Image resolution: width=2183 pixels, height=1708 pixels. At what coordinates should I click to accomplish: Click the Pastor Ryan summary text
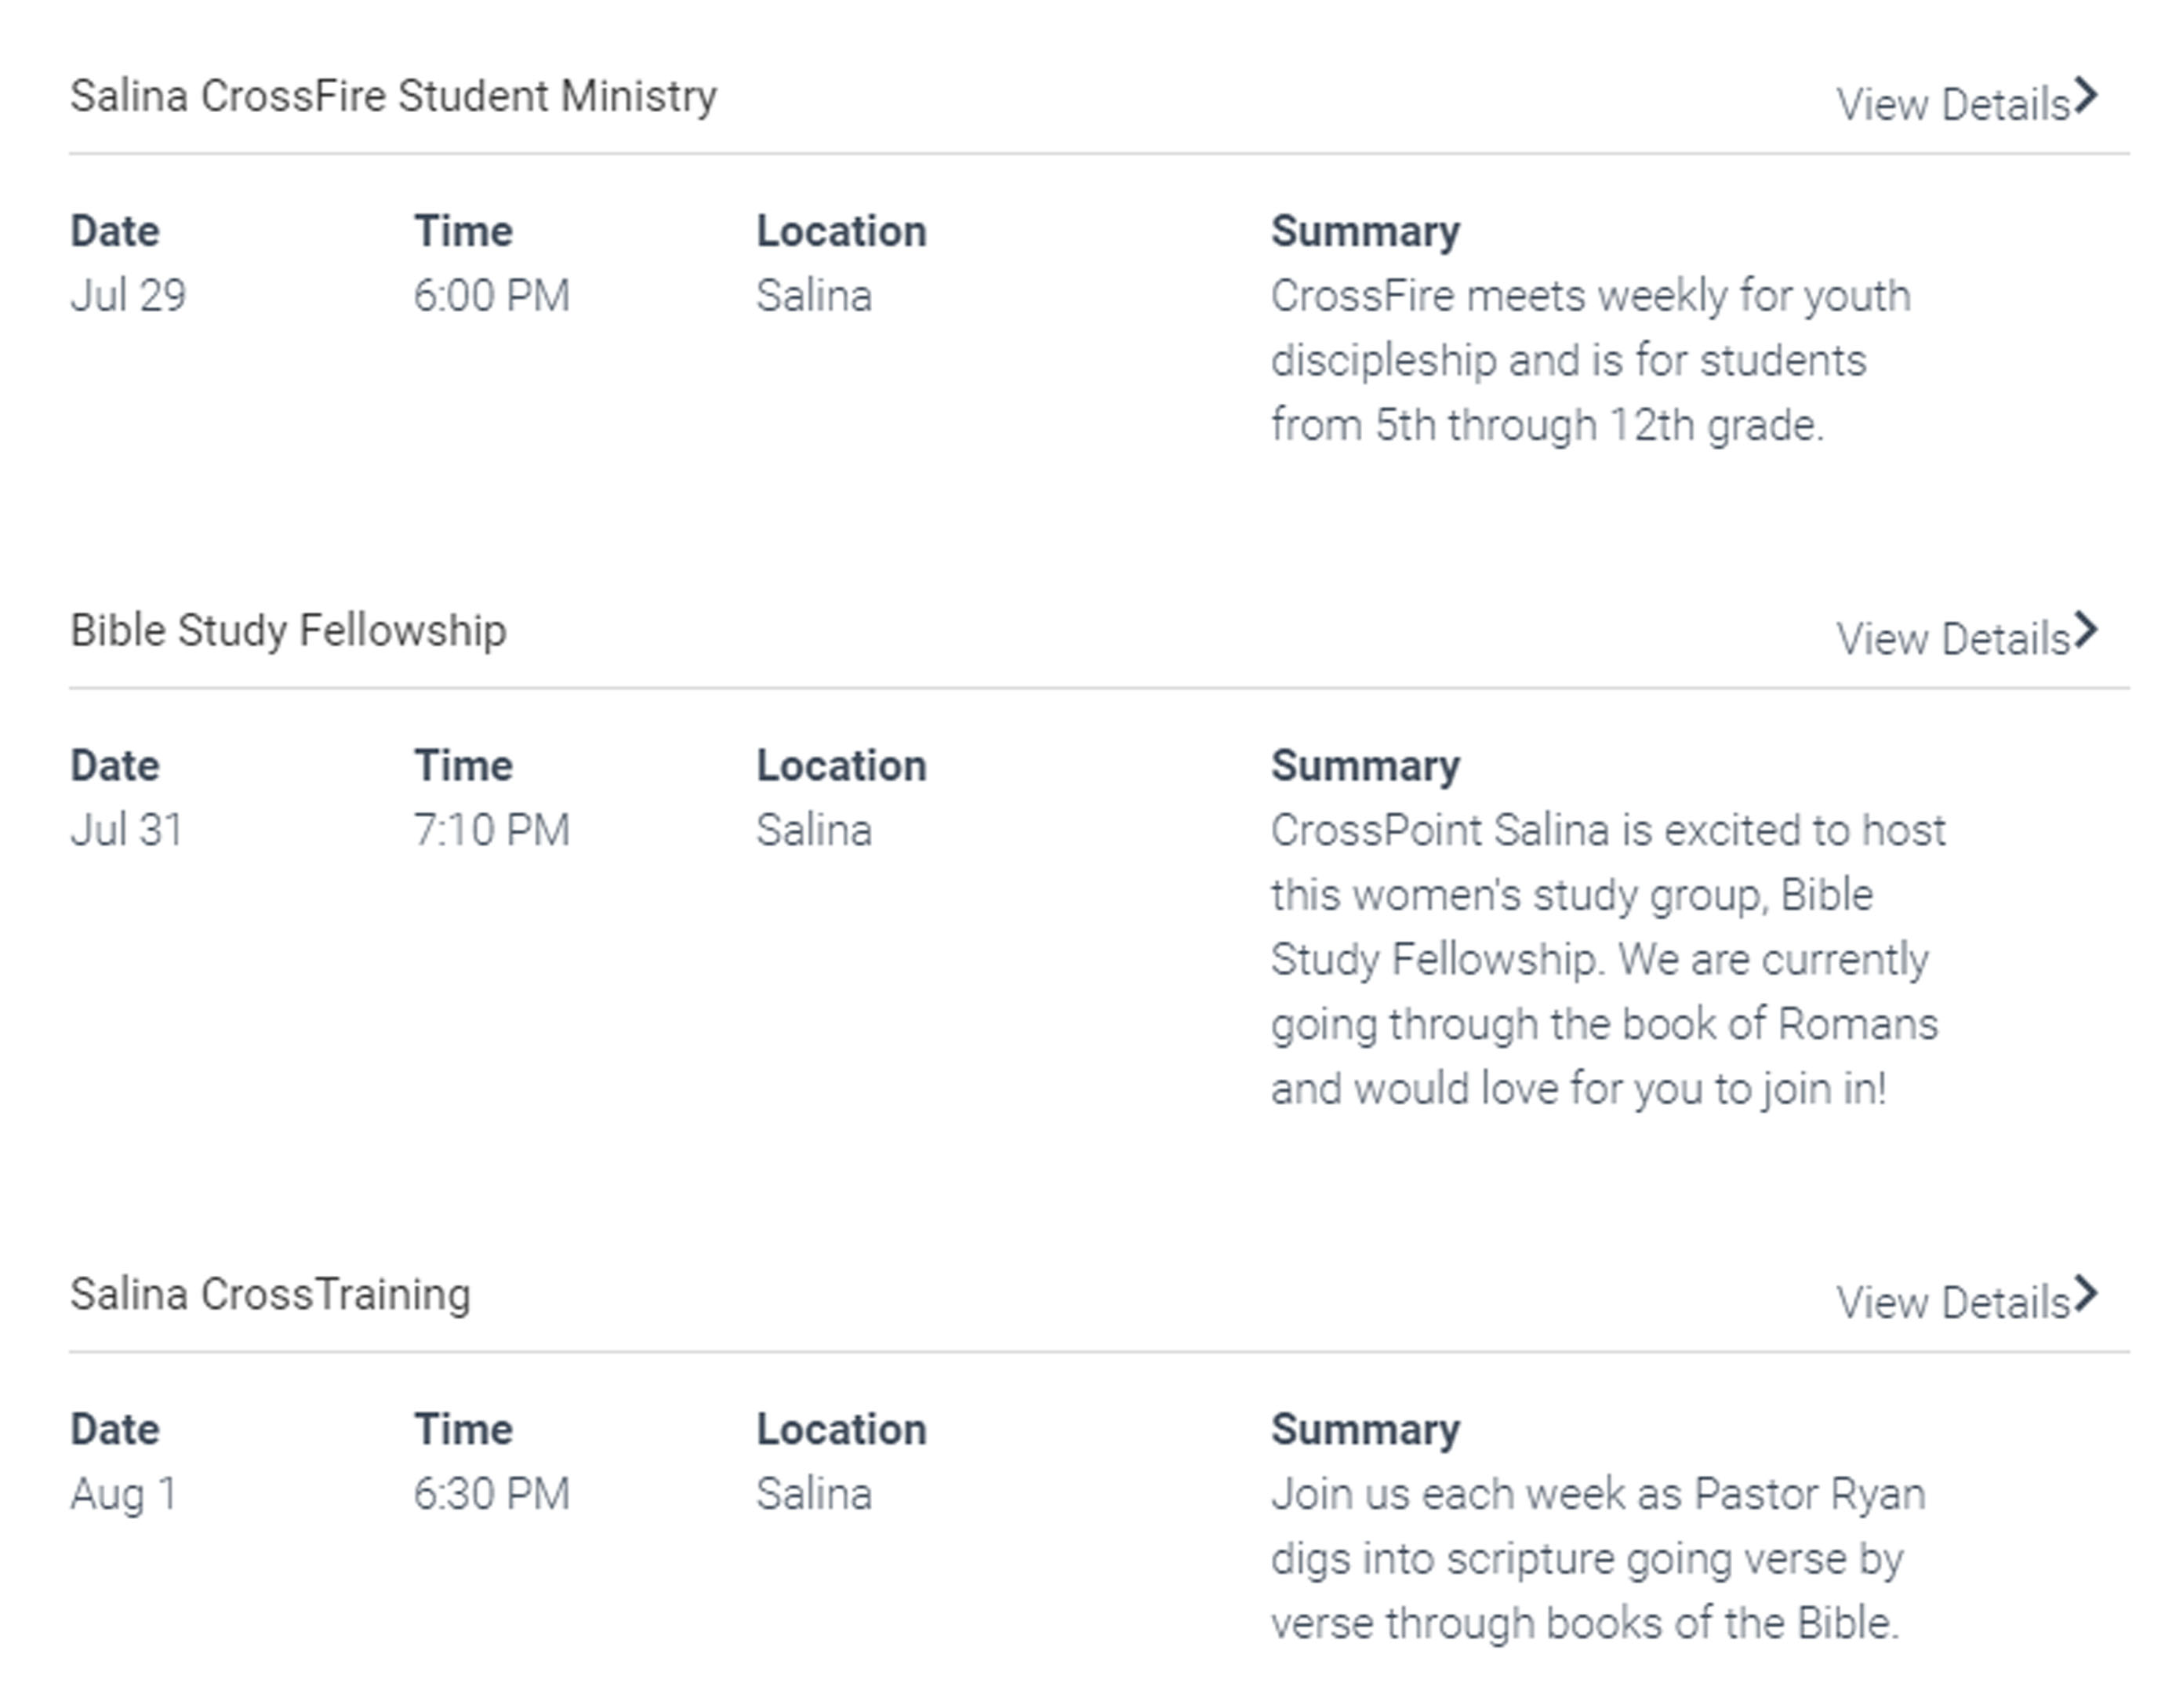click(1598, 1559)
